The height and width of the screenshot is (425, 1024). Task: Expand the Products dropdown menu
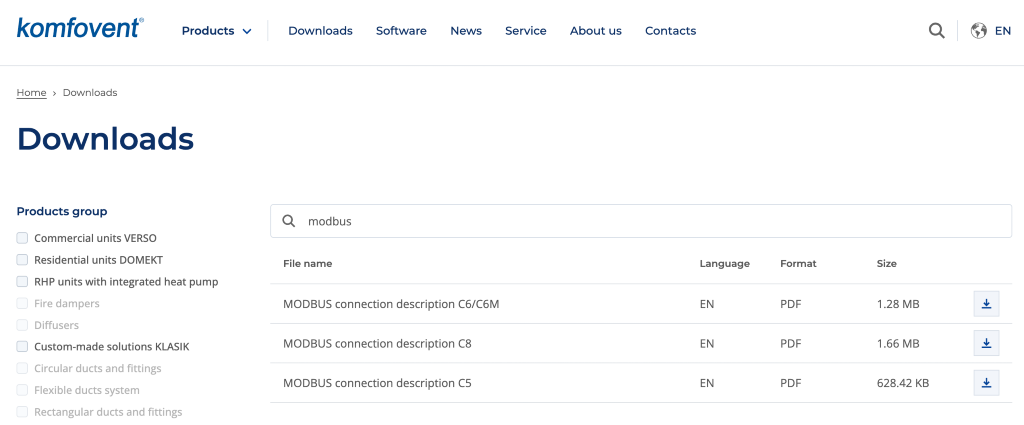pyautogui.click(x=216, y=31)
